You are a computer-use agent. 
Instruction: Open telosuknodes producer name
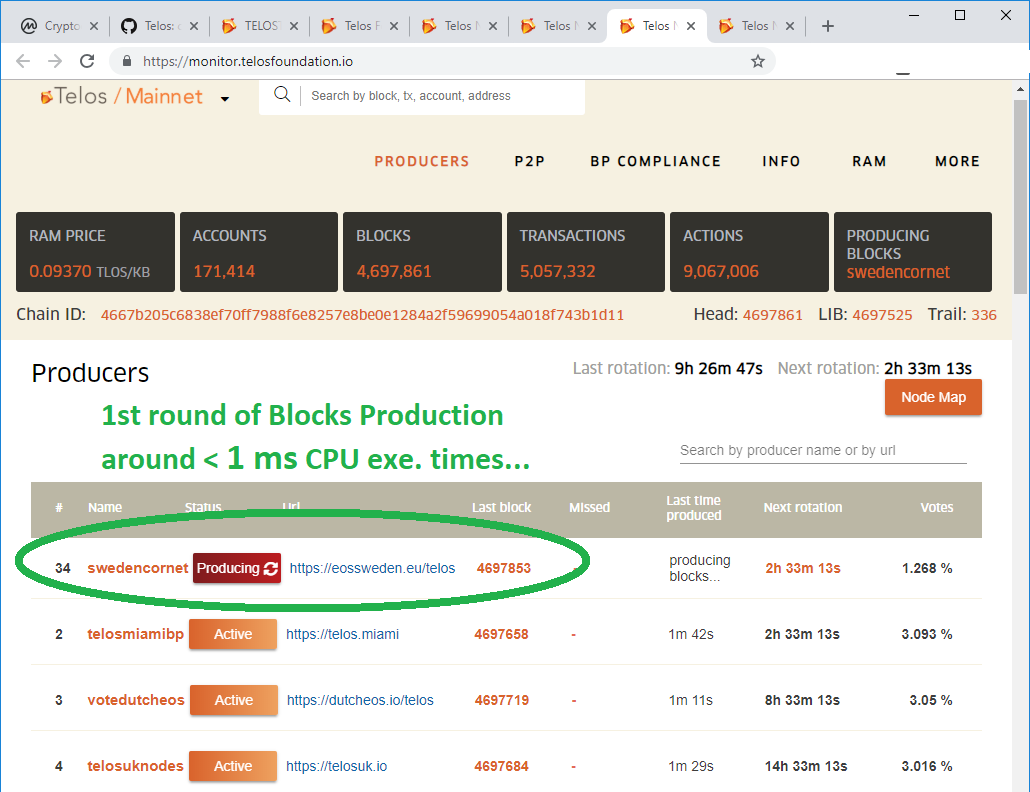135,766
